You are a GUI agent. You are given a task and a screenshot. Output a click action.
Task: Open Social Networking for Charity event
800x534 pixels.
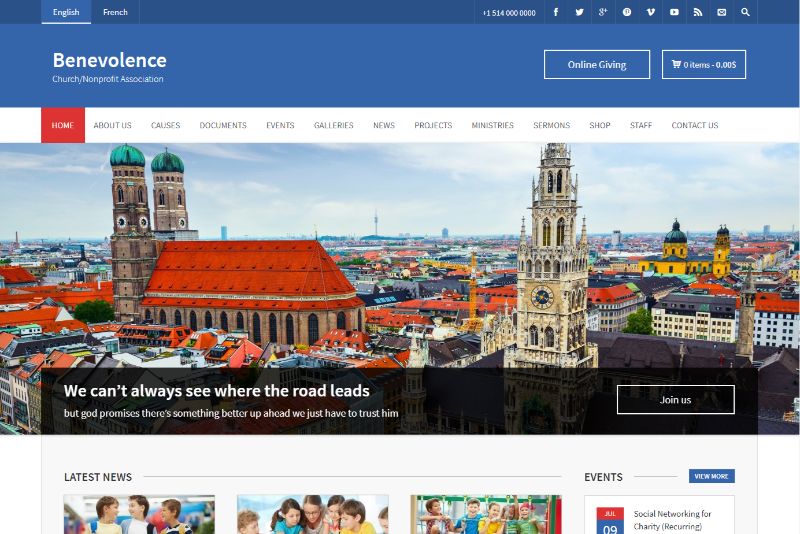coord(672,520)
